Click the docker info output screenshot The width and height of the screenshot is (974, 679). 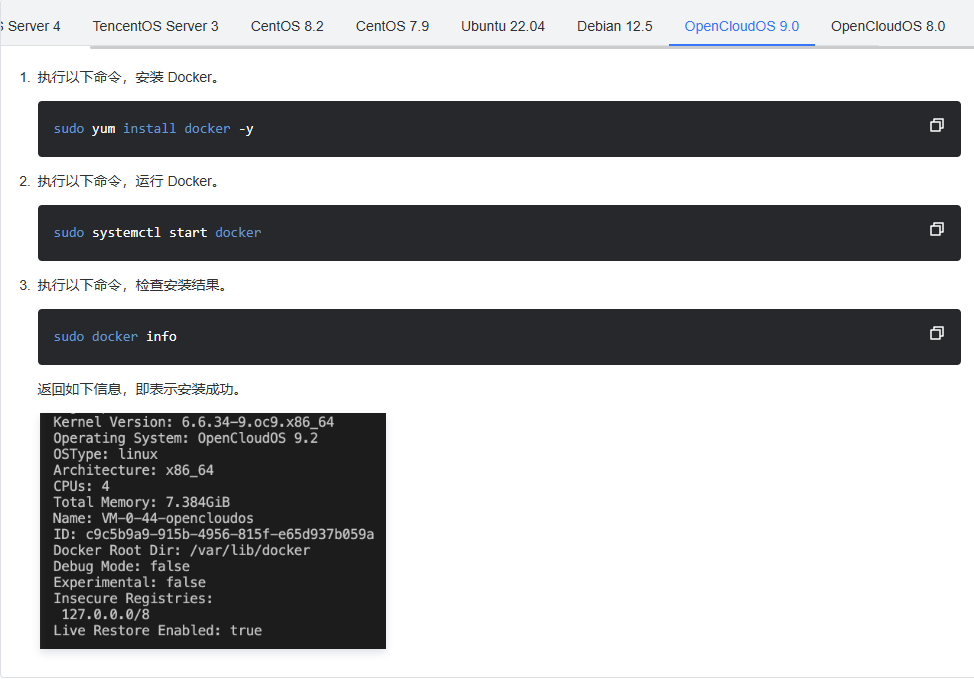click(x=213, y=531)
